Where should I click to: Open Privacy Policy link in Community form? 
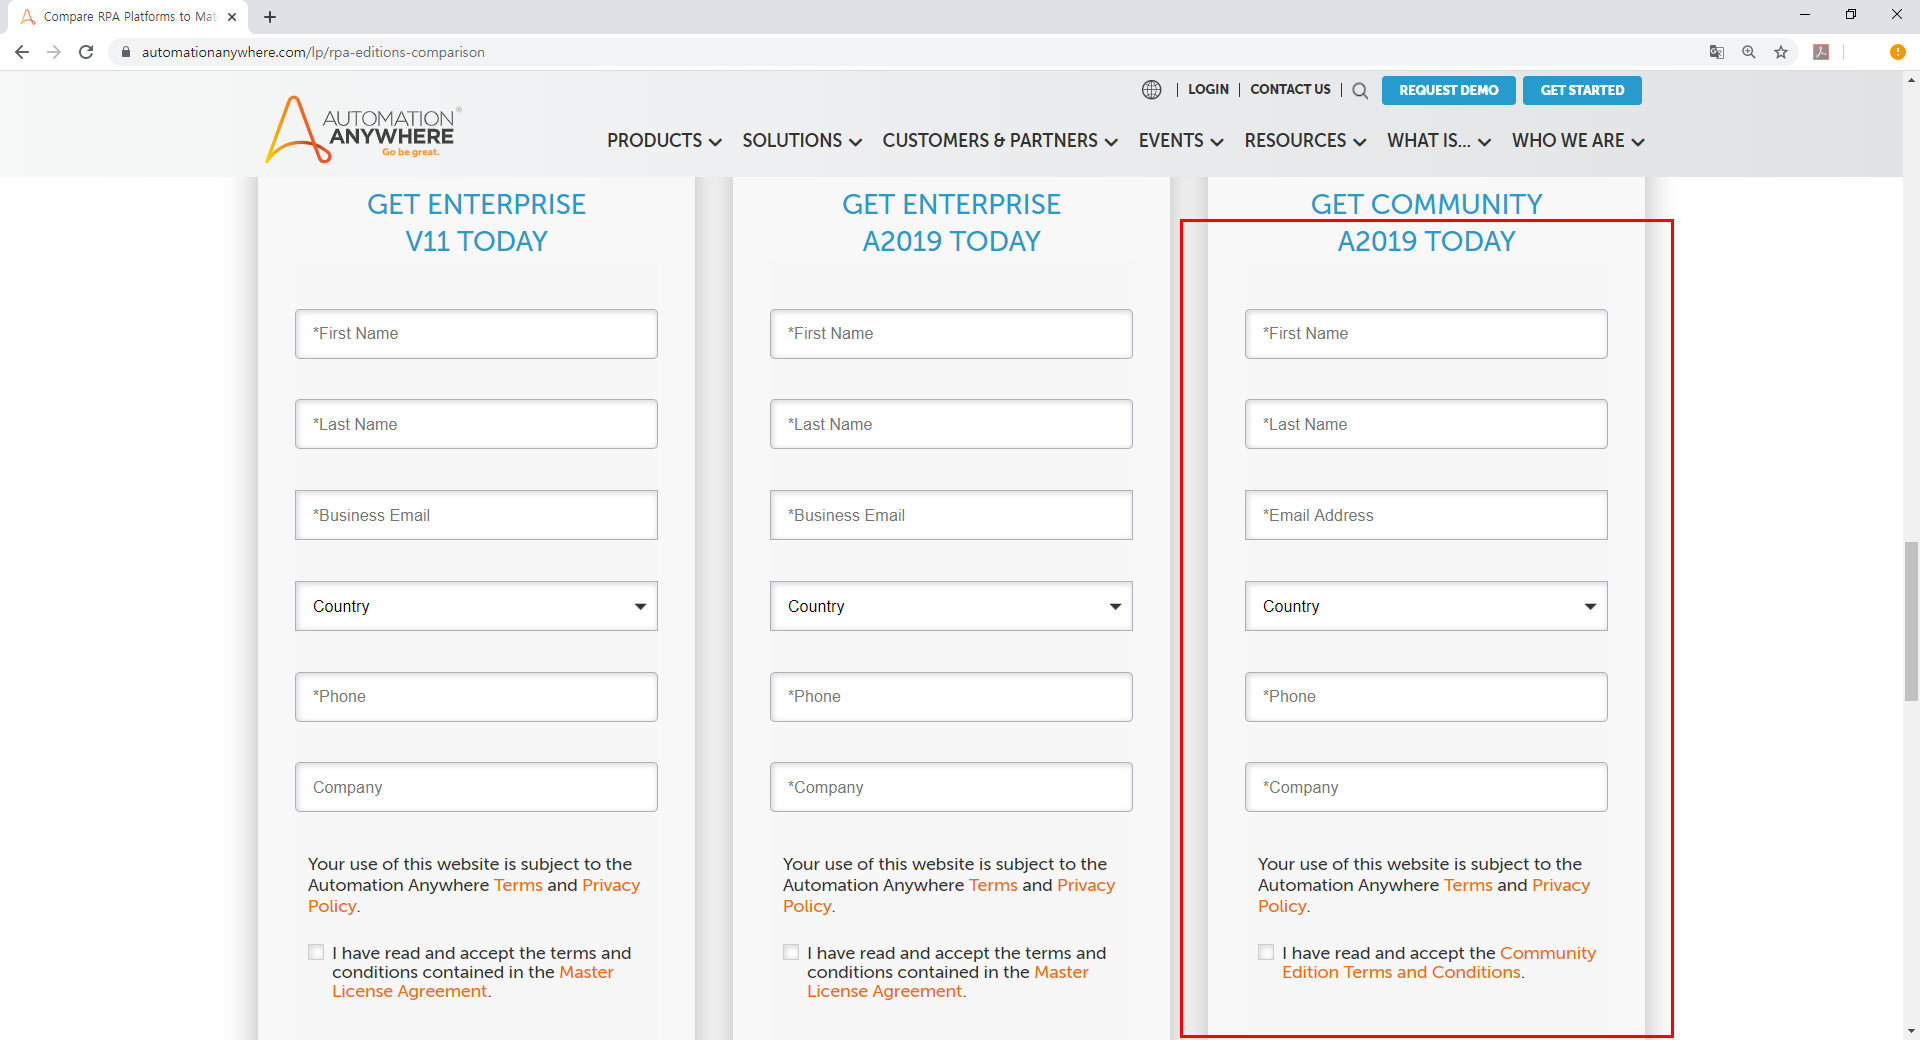pos(1424,896)
